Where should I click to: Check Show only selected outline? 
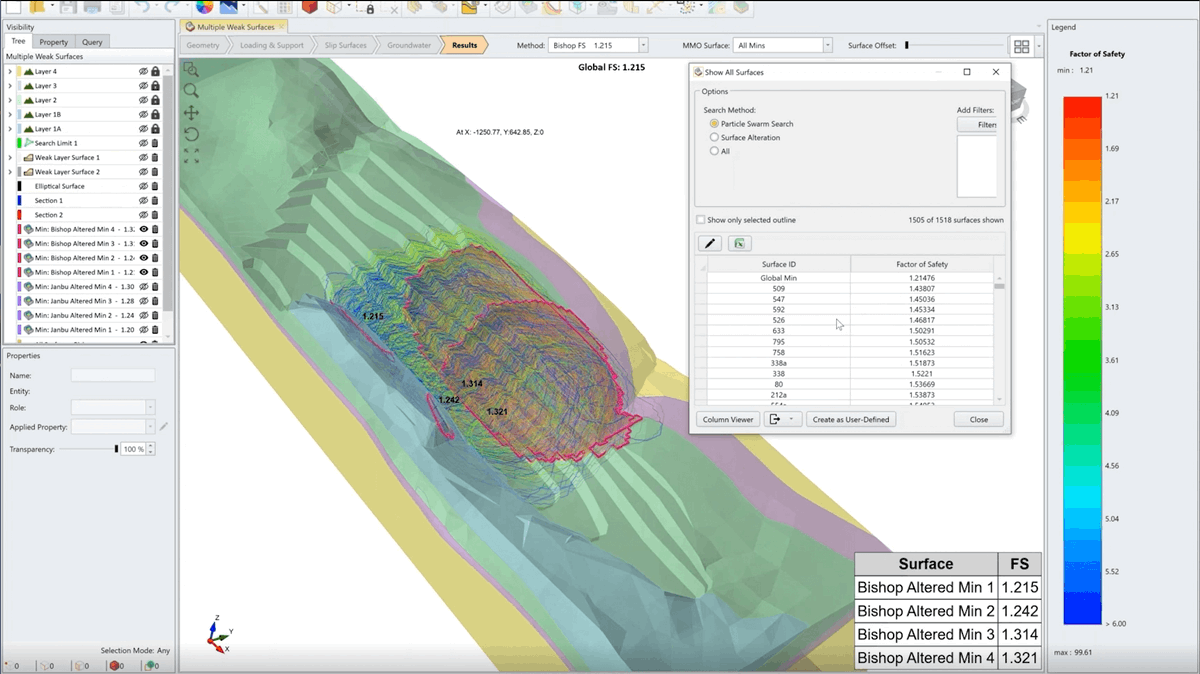click(x=700, y=220)
